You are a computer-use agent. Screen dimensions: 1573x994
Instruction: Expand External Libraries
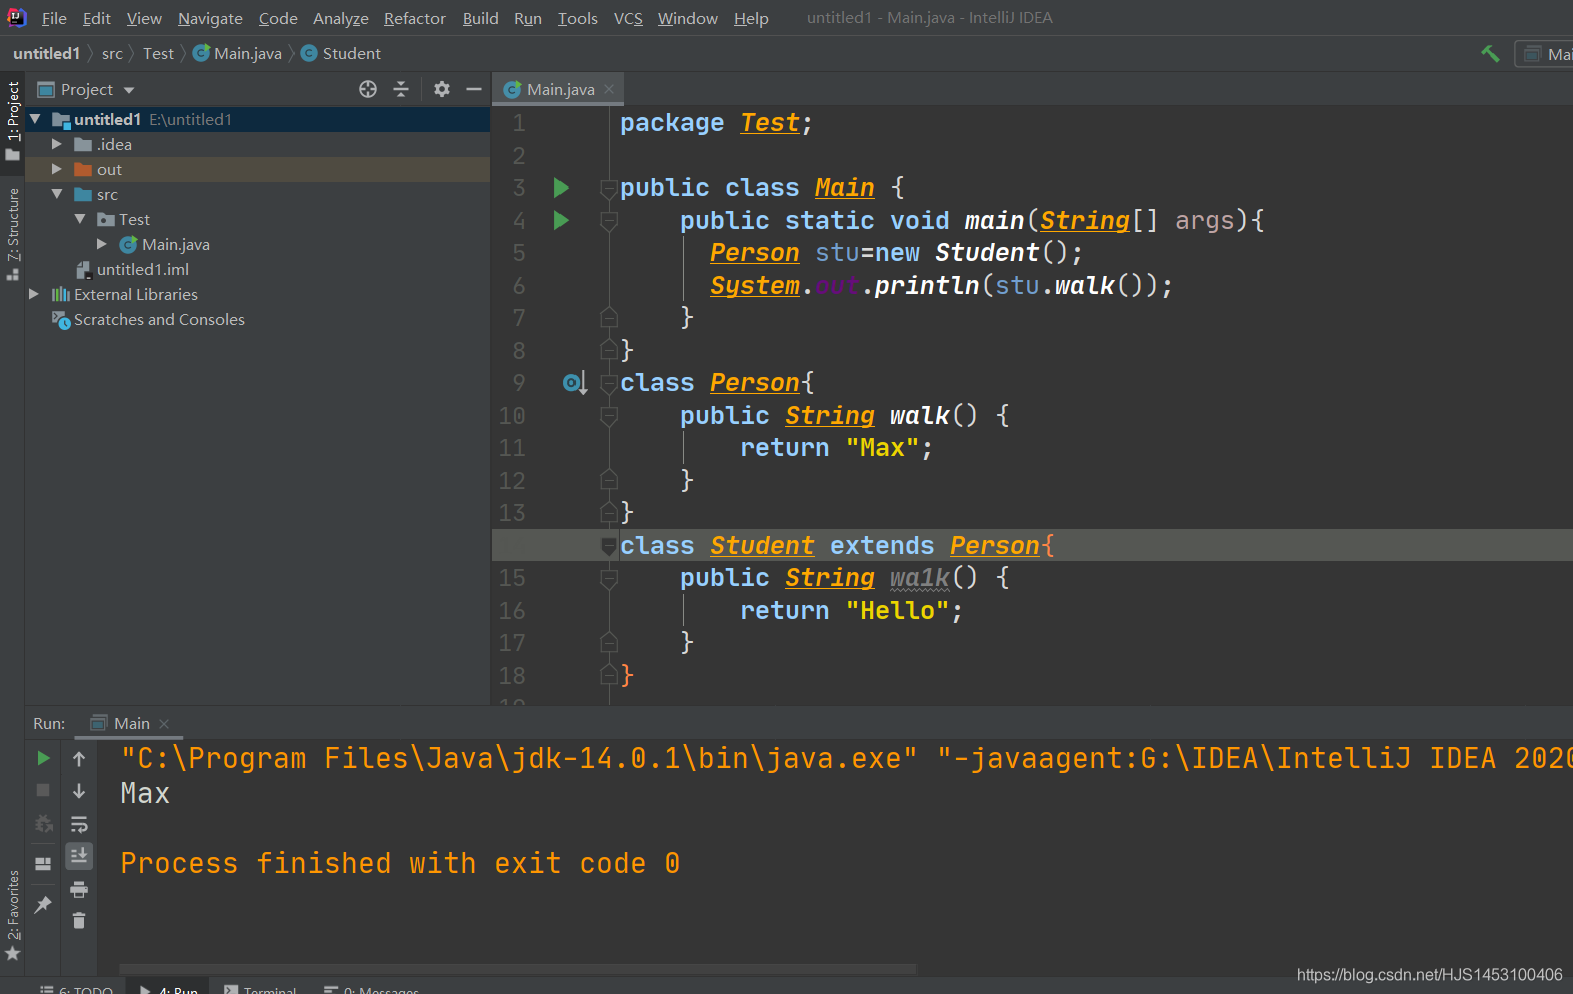point(34,294)
